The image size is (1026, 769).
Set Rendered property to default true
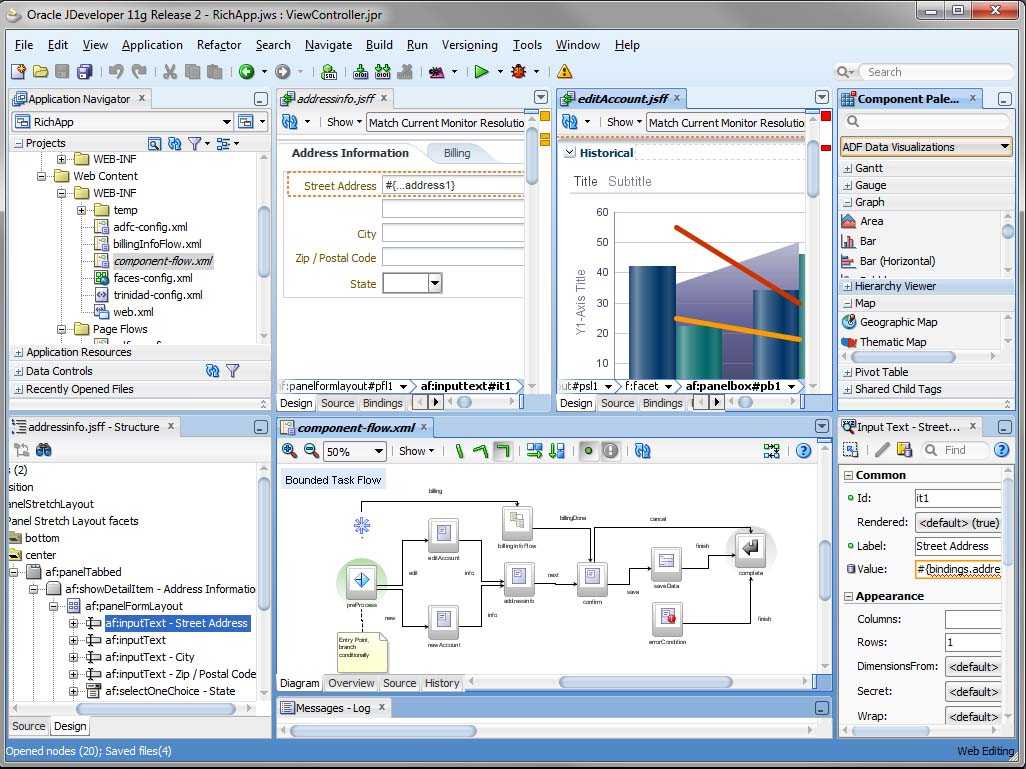(x=957, y=522)
